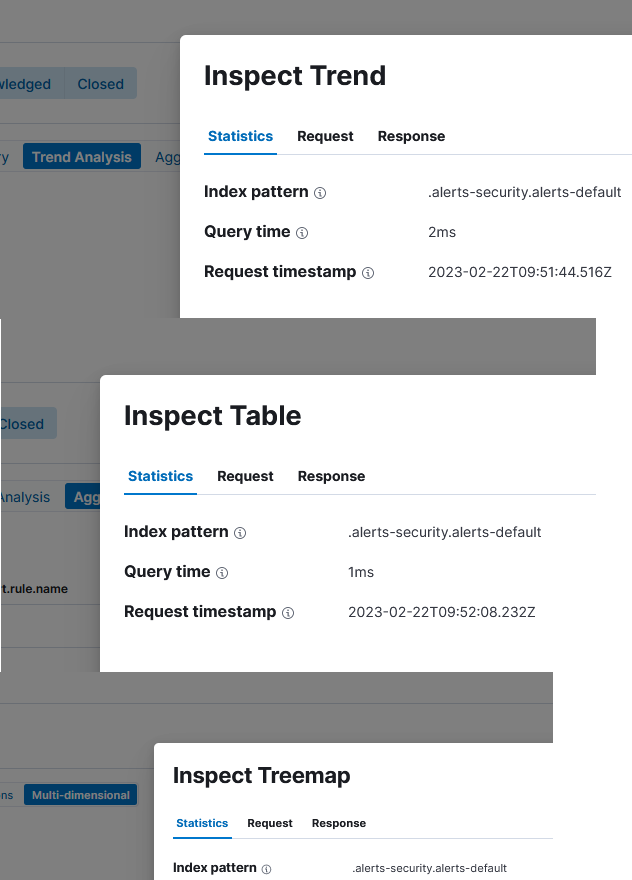Open the Response tab in Inspect Trend
This screenshot has height=880, width=632.
click(411, 136)
